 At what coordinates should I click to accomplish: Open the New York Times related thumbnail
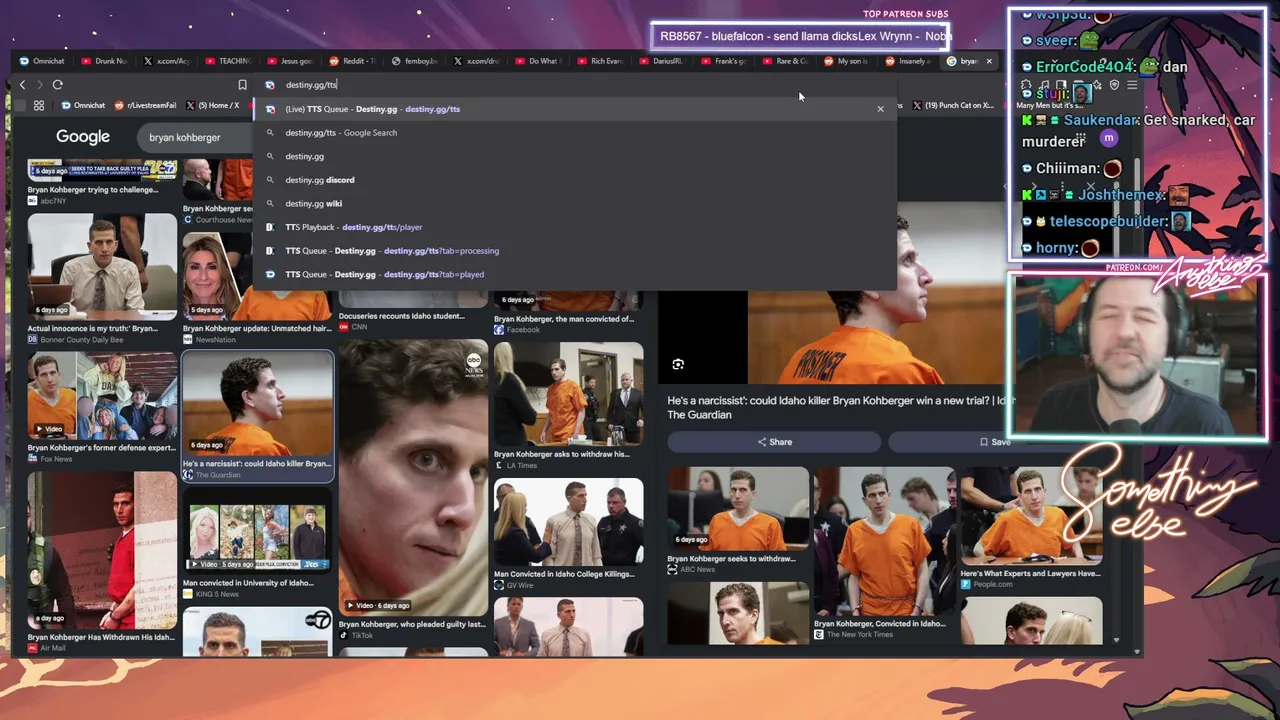coord(885,541)
